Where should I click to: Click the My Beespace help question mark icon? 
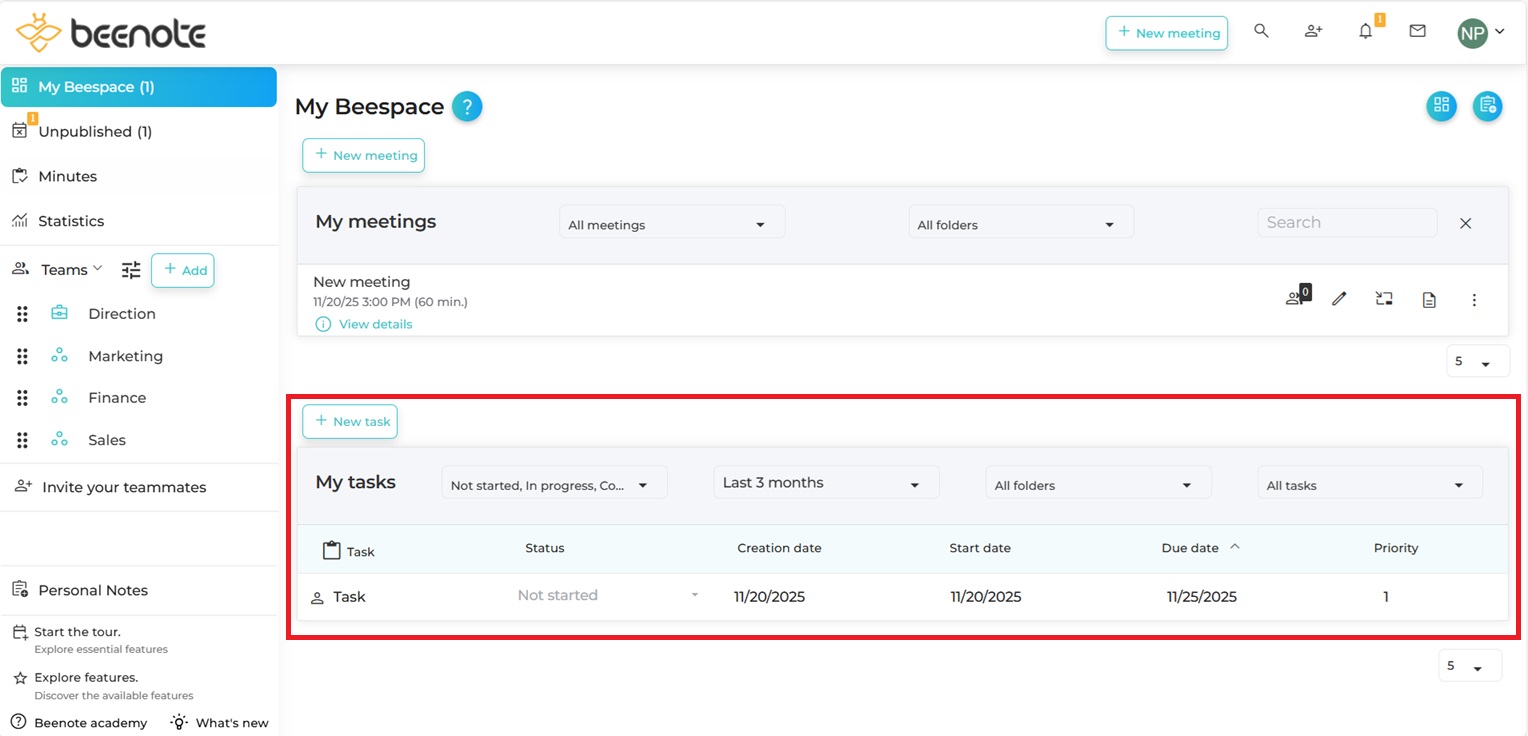[467, 107]
